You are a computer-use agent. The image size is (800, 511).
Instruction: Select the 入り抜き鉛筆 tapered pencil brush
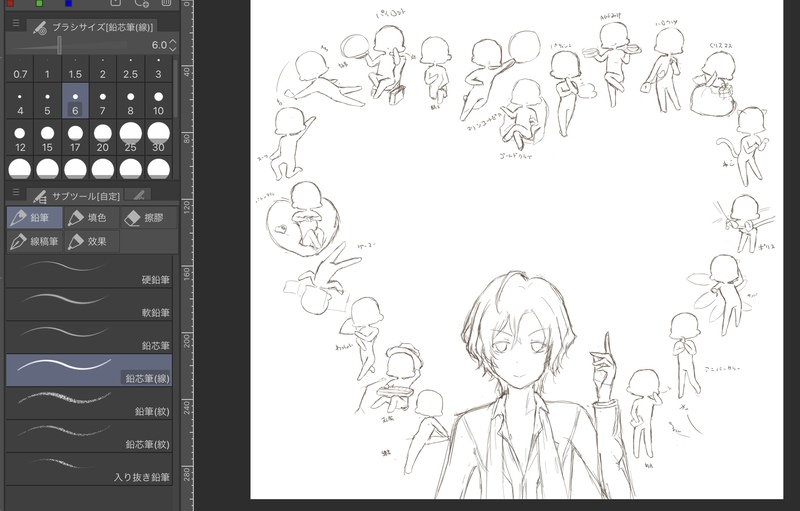(89, 469)
